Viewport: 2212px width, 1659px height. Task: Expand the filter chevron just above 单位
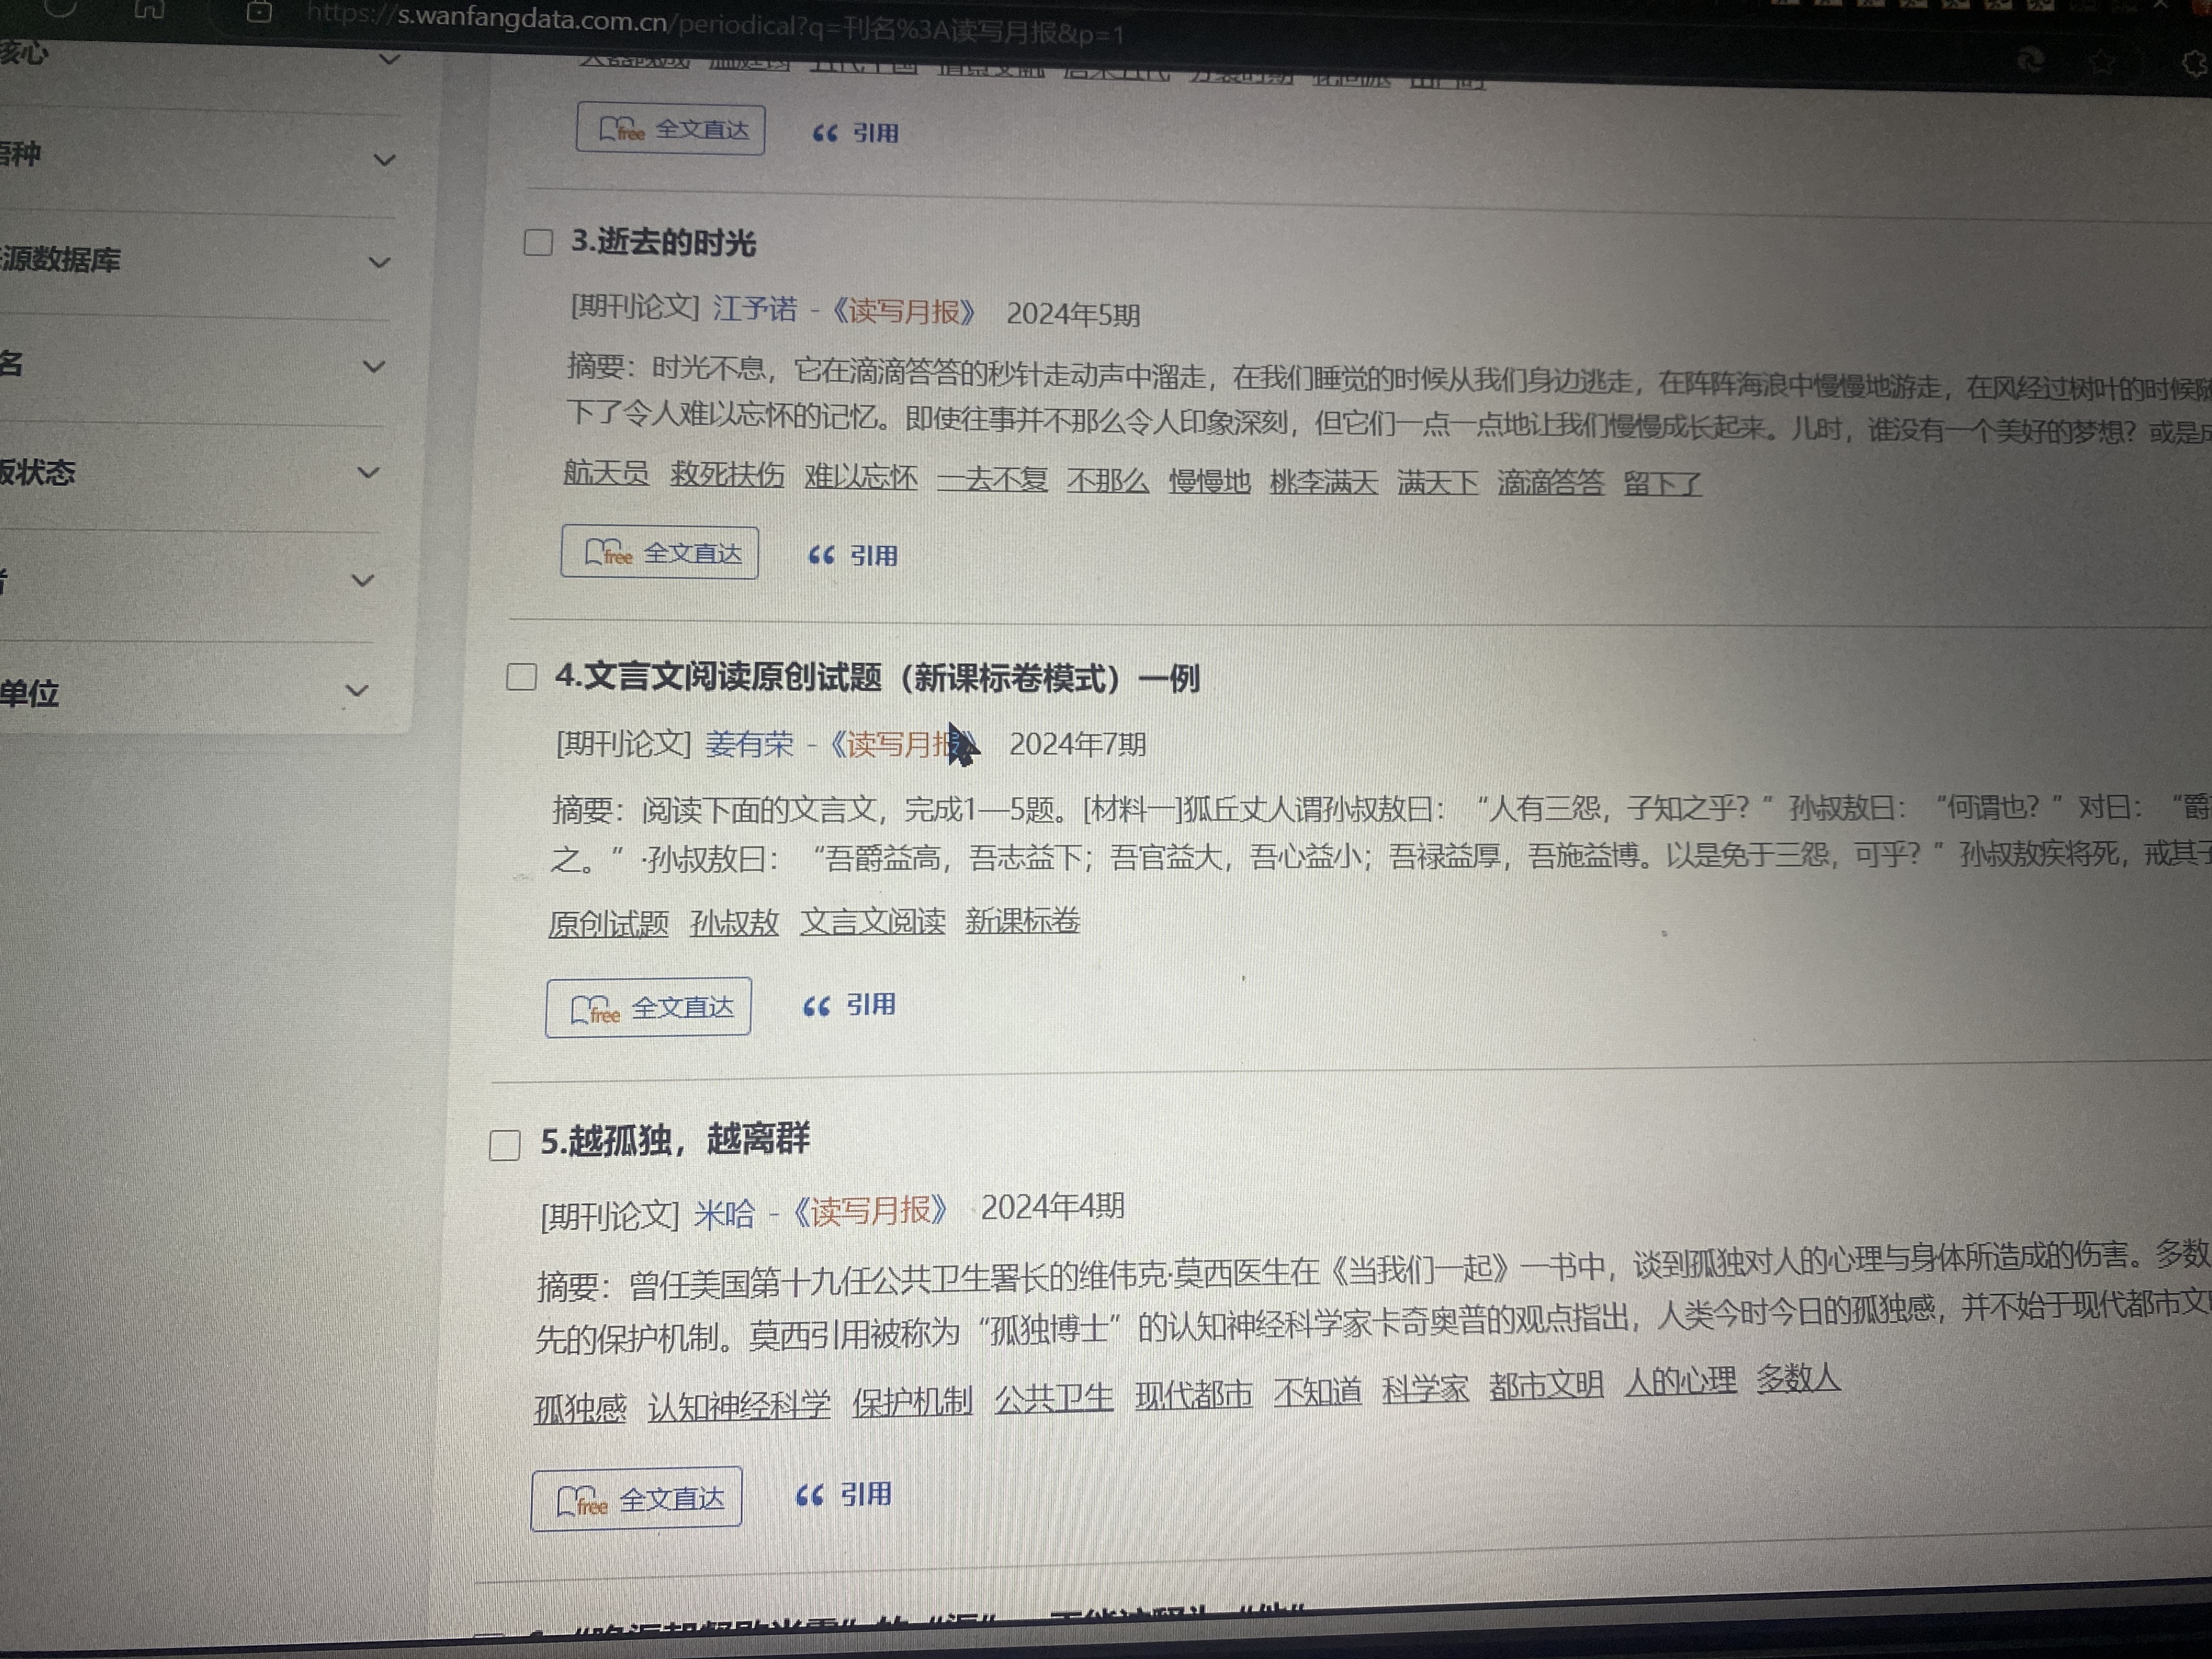[363, 580]
